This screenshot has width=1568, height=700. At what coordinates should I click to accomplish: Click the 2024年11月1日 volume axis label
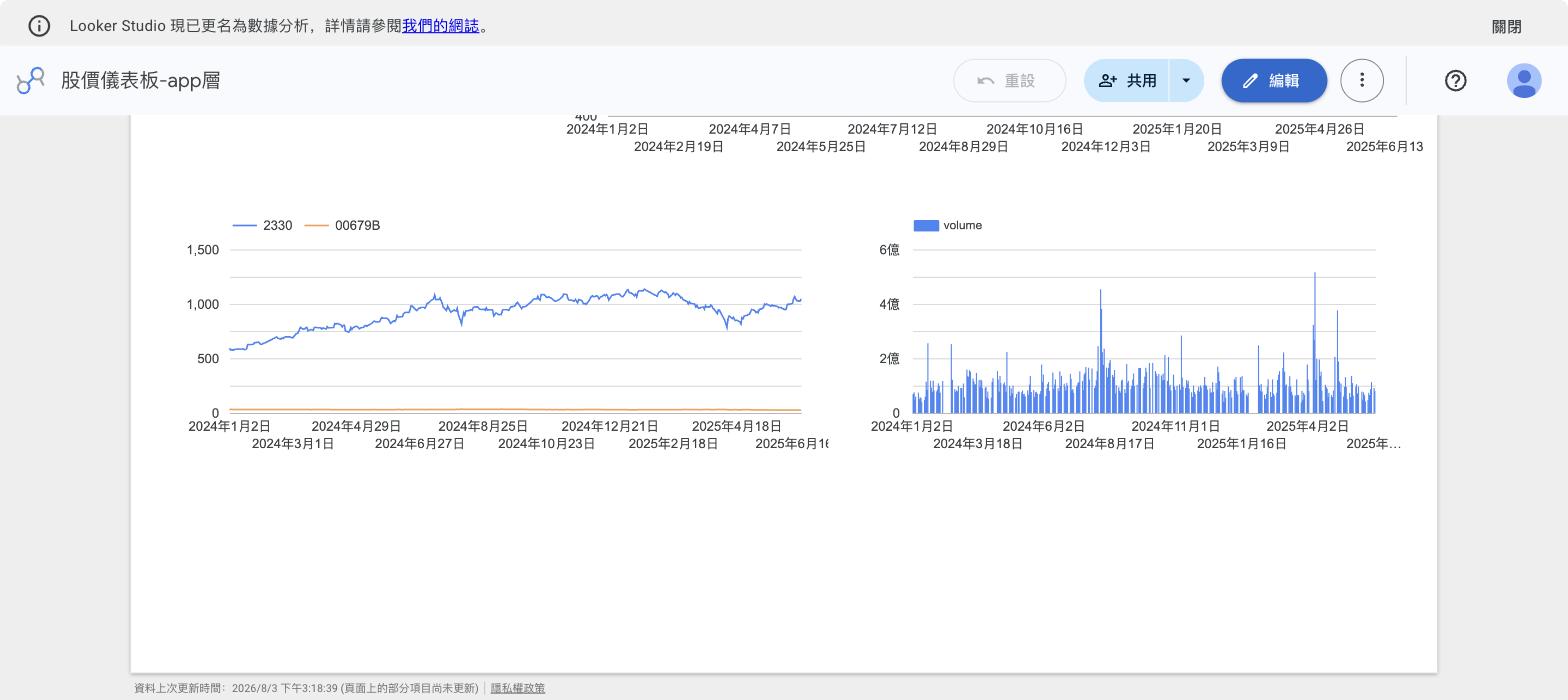click(1176, 427)
